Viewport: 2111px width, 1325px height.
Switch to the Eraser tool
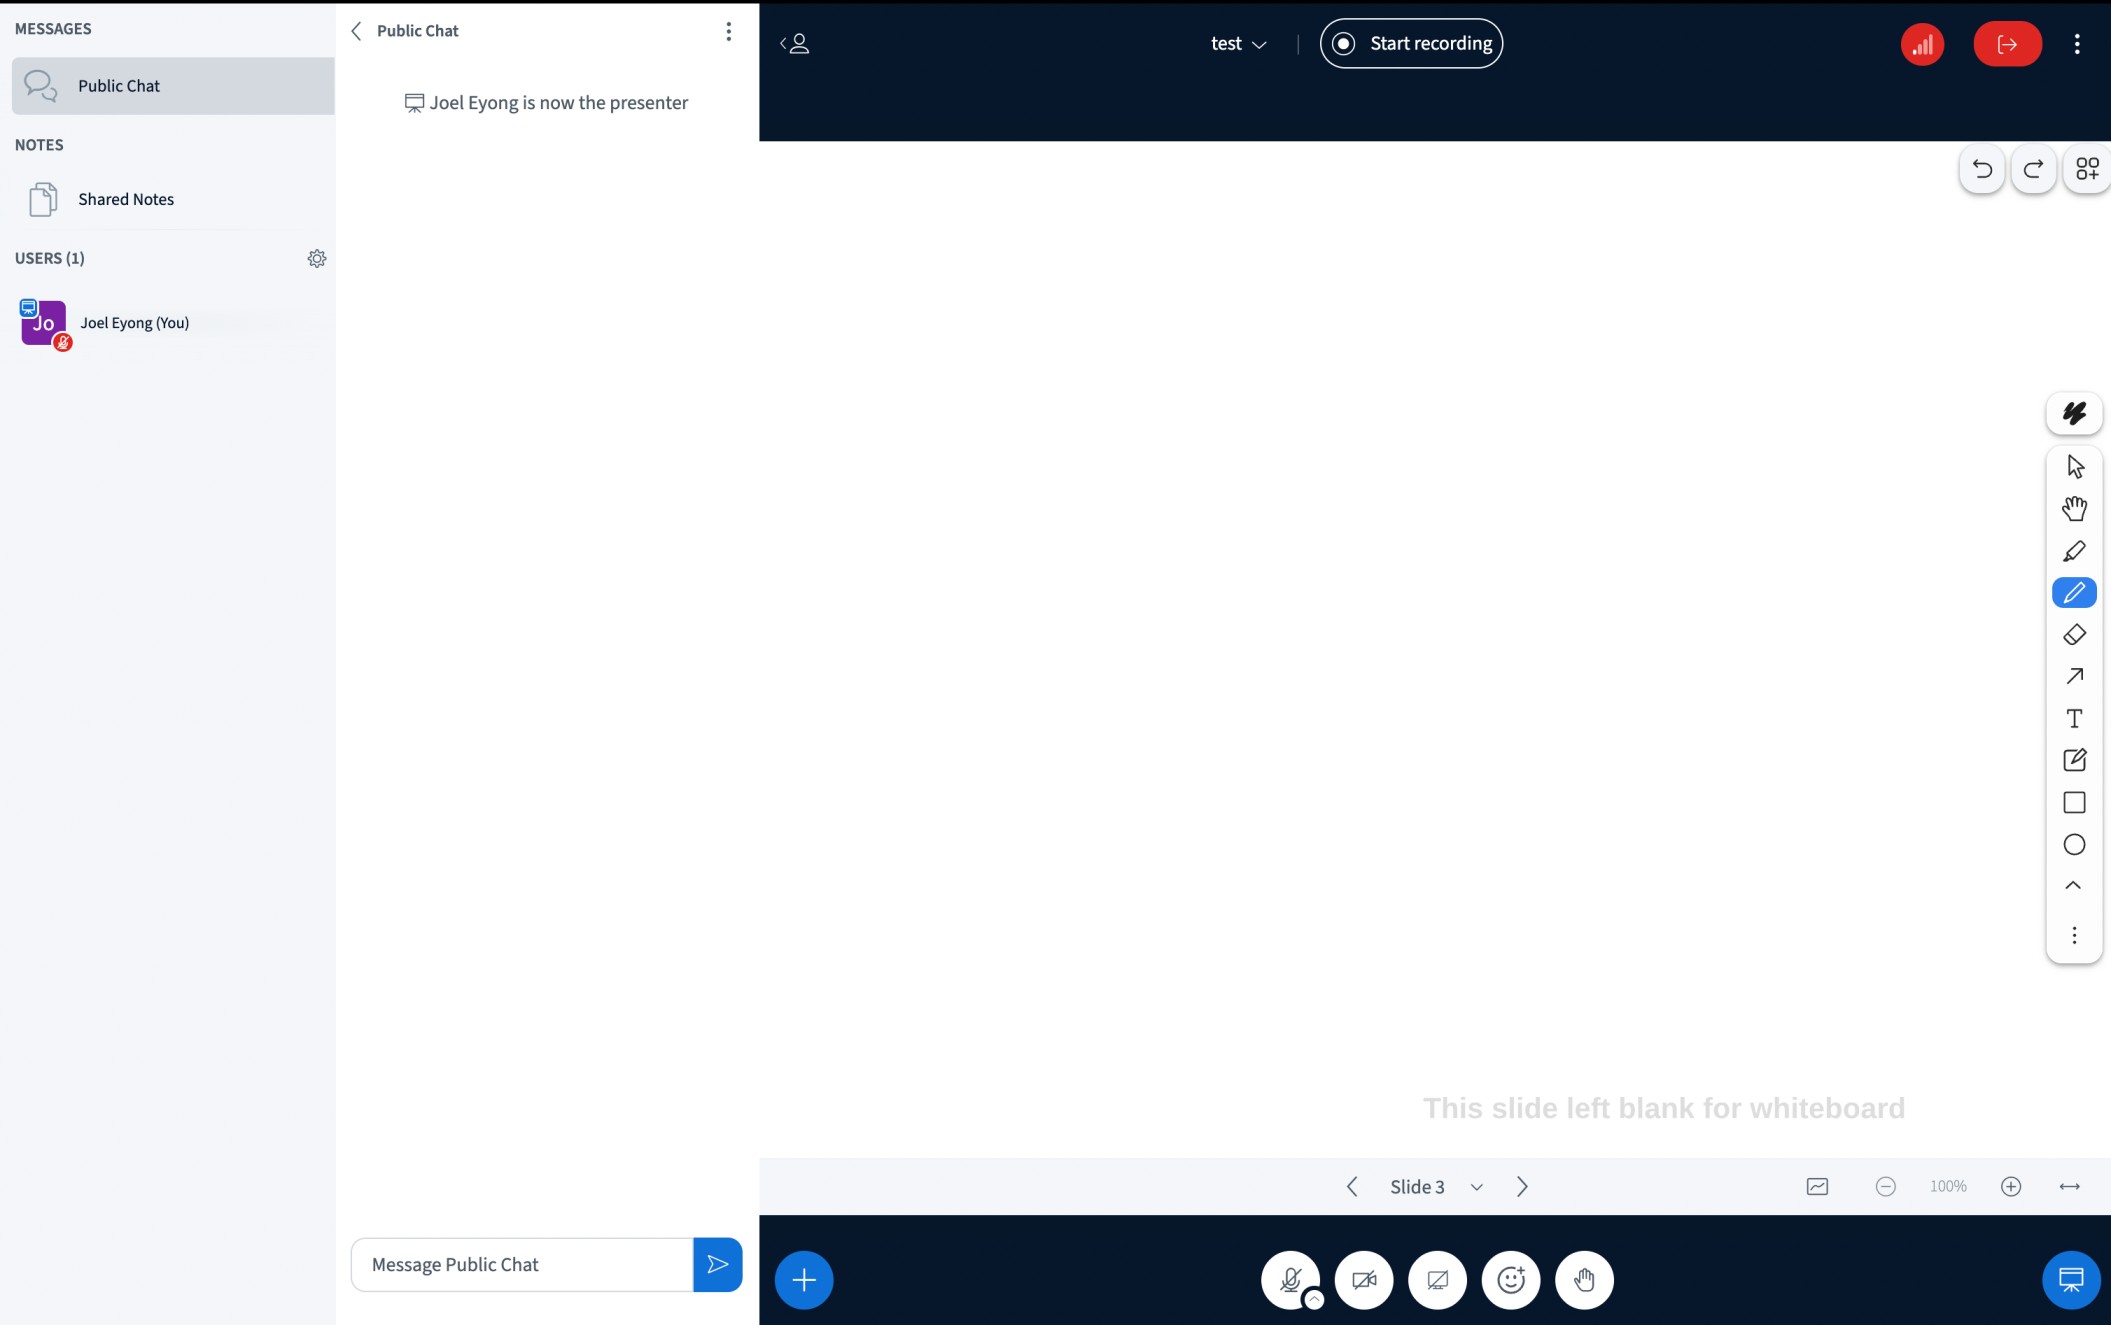[x=2074, y=634]
